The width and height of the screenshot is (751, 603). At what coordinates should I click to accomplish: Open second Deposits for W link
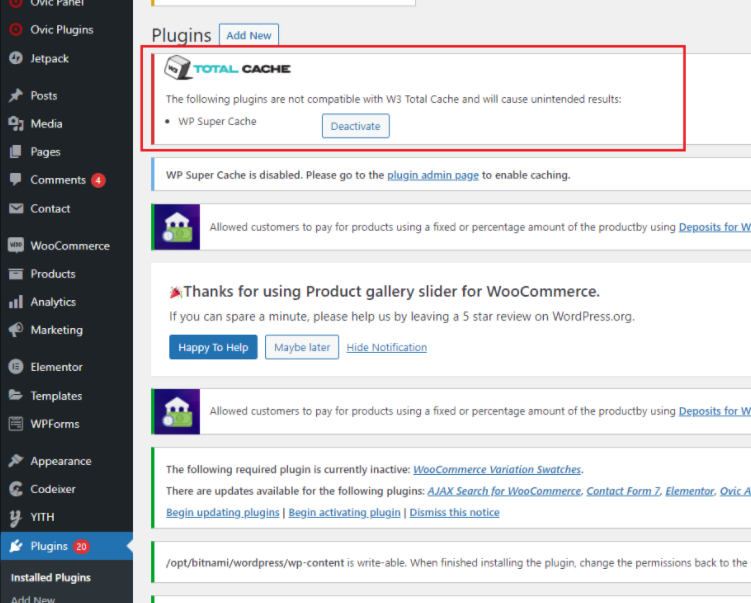click(715, 411)
